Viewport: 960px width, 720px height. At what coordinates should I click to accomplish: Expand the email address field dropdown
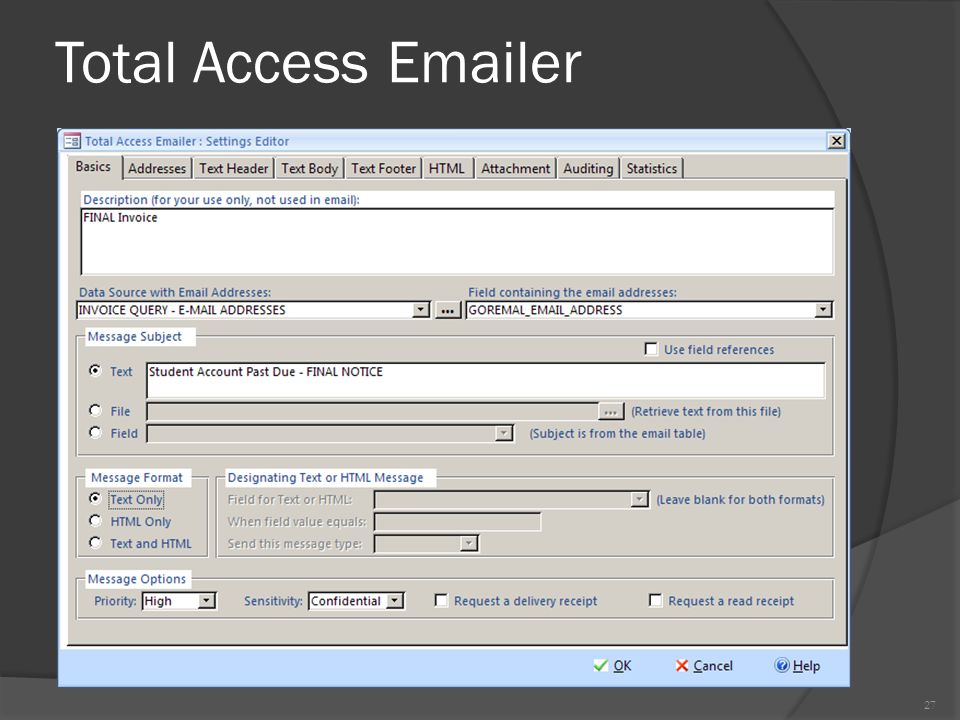tap(823, 310)
